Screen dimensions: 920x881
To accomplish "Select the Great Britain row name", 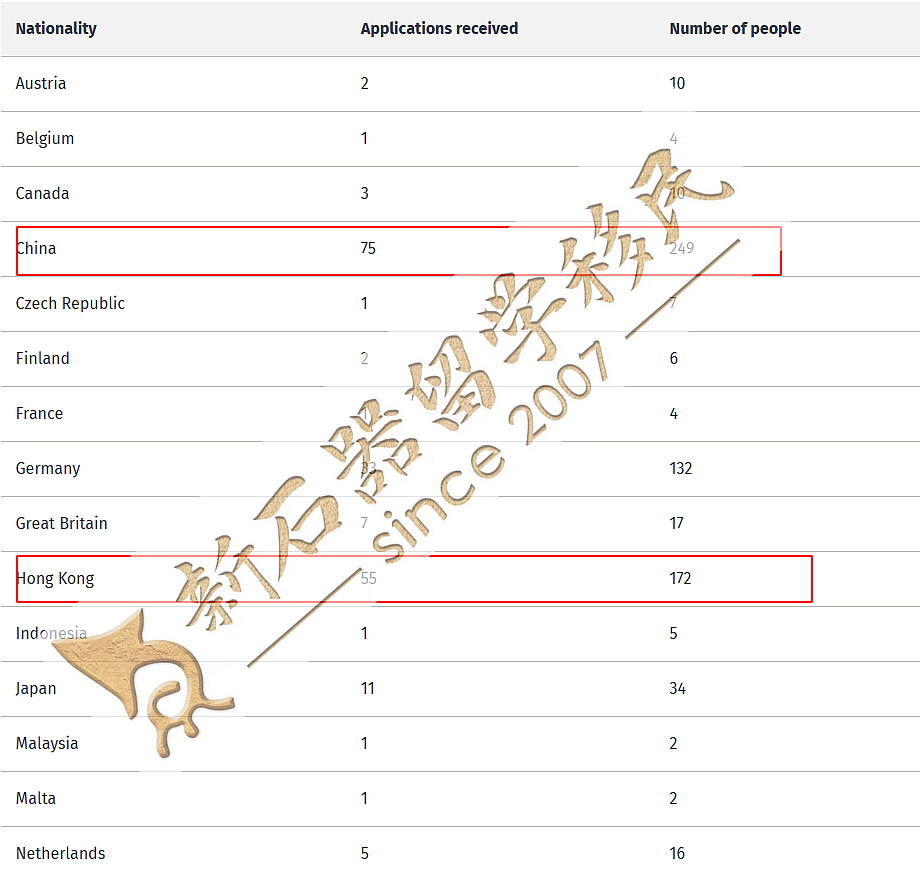I will tap(62, 523).
